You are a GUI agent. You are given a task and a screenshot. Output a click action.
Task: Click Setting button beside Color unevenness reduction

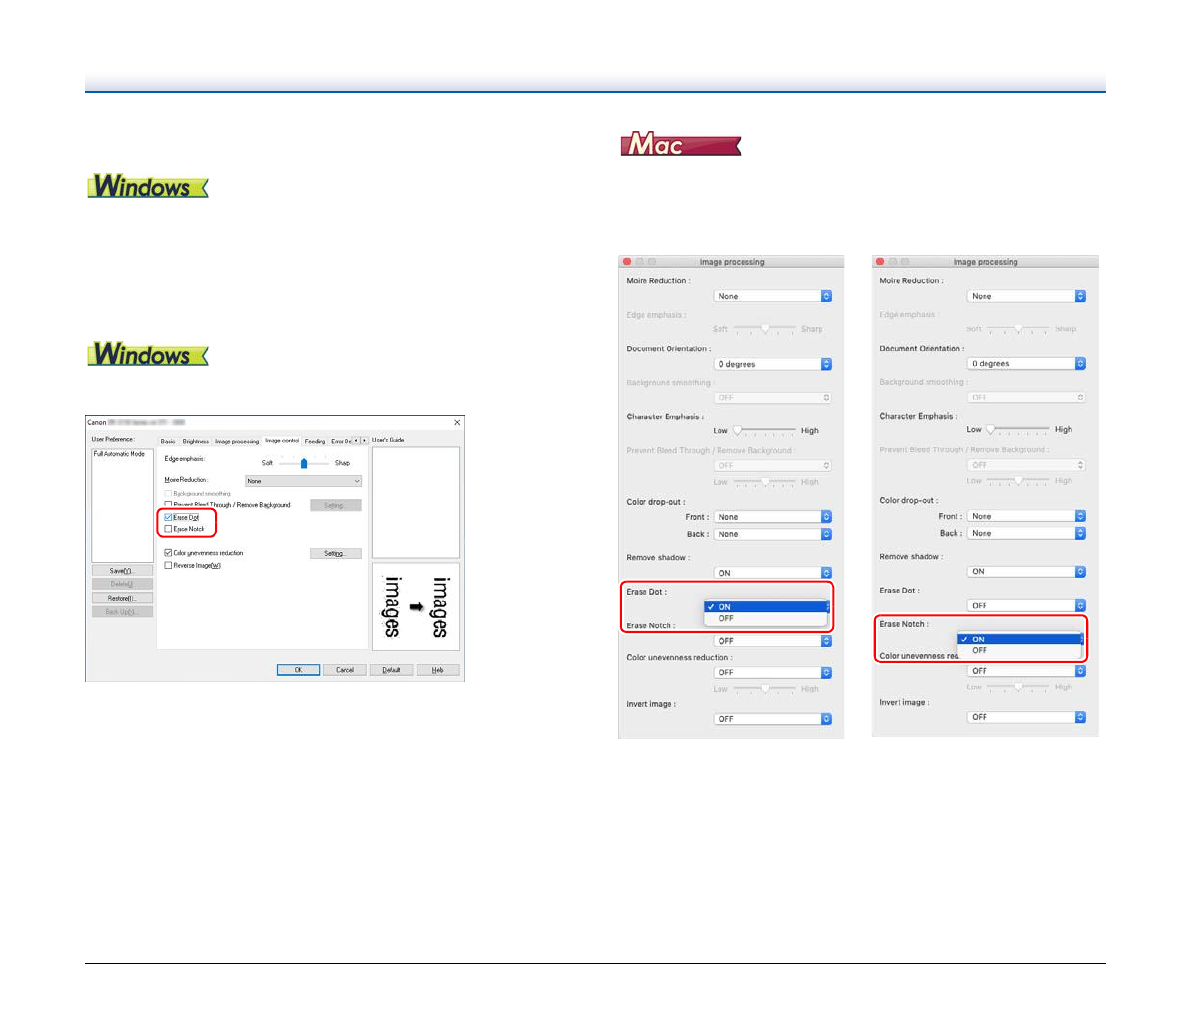[x=335, y=553]
